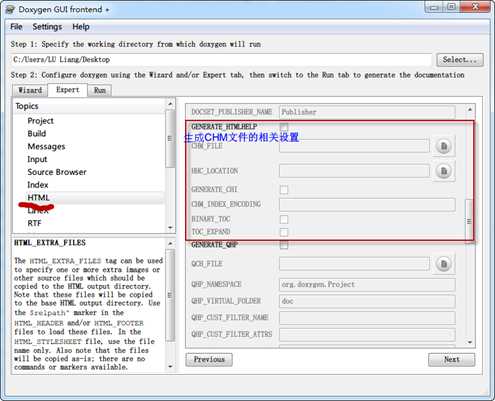Screen dimensions: 495x401
Task: Click the DOCSET_PUBLISHER_NAME input field
Action: (x=367, y=112)
